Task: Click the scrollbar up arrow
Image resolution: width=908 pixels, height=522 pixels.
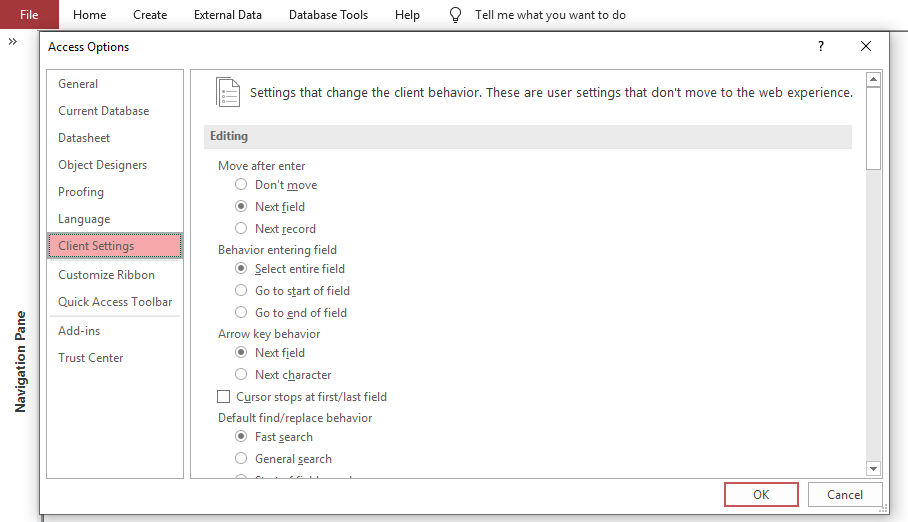Action: [x=873, y=79]
